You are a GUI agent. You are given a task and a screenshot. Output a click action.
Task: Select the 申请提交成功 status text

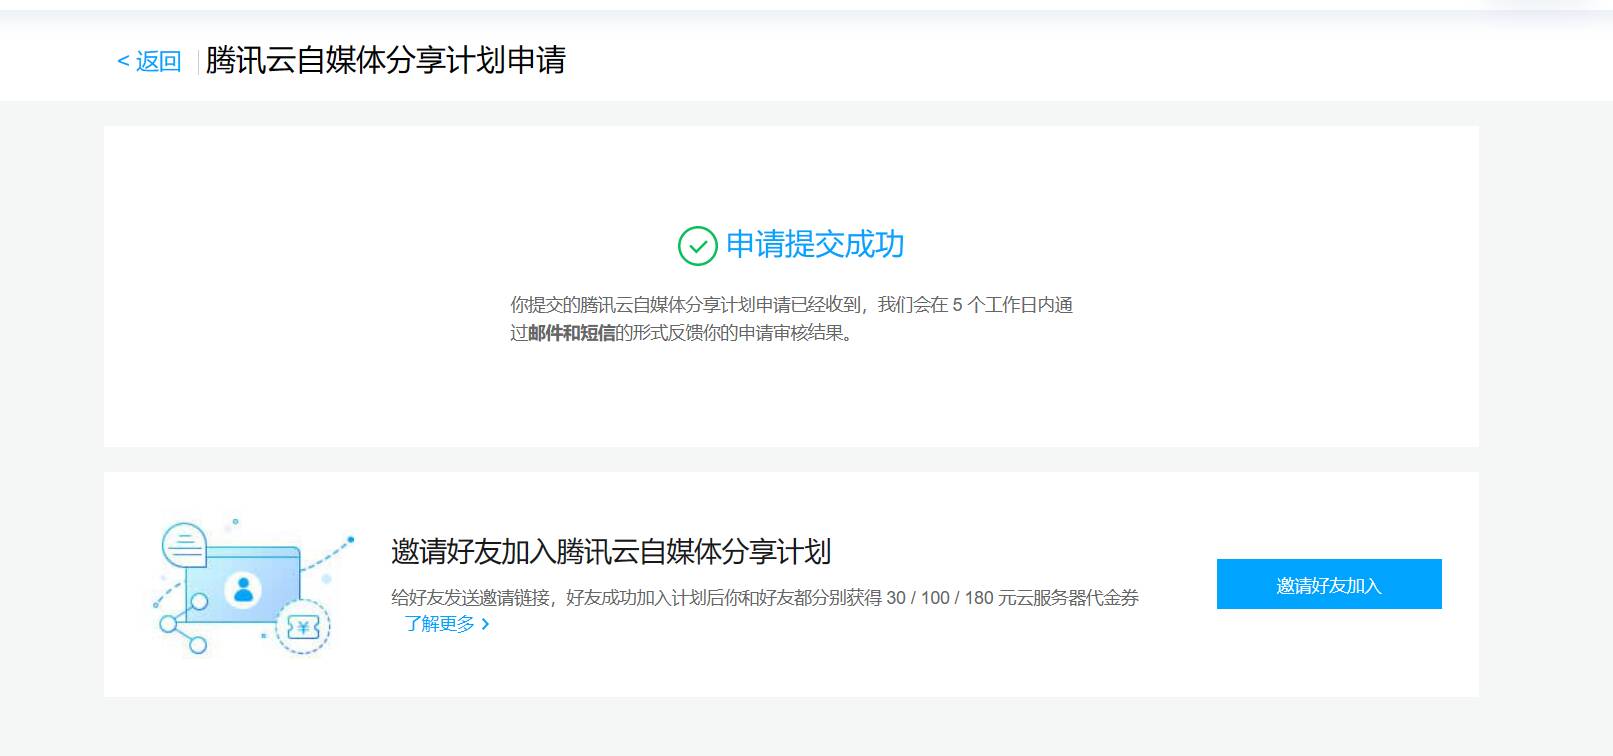click(x=815, y=244)
